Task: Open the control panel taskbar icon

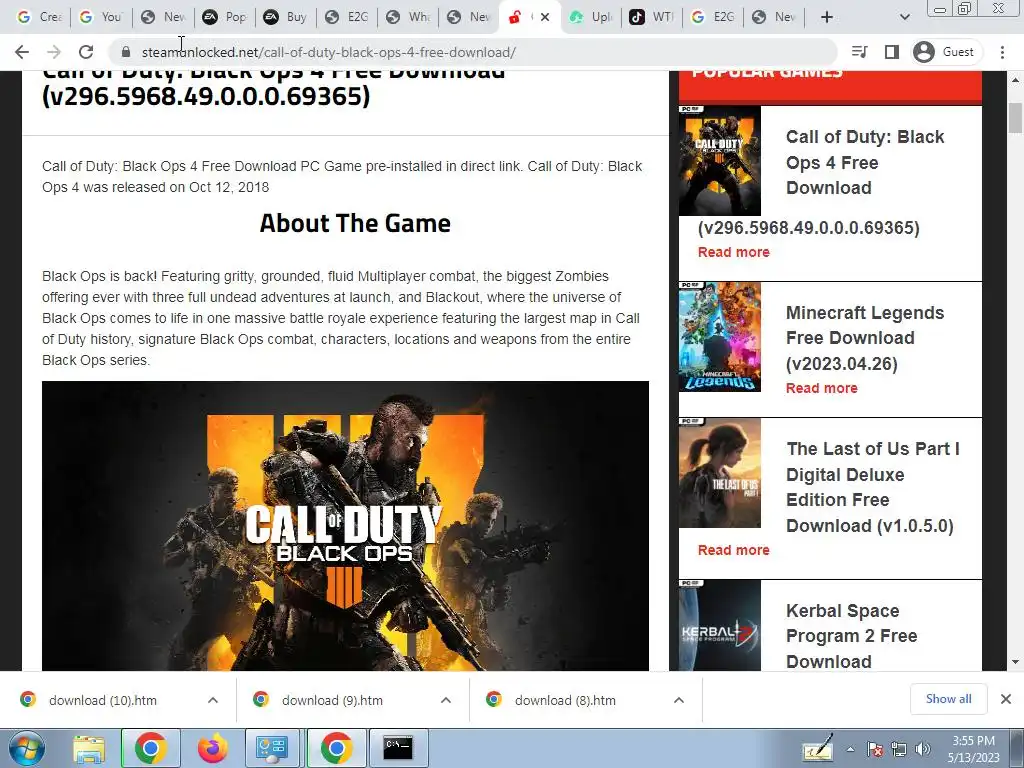Action: point(272,748)
